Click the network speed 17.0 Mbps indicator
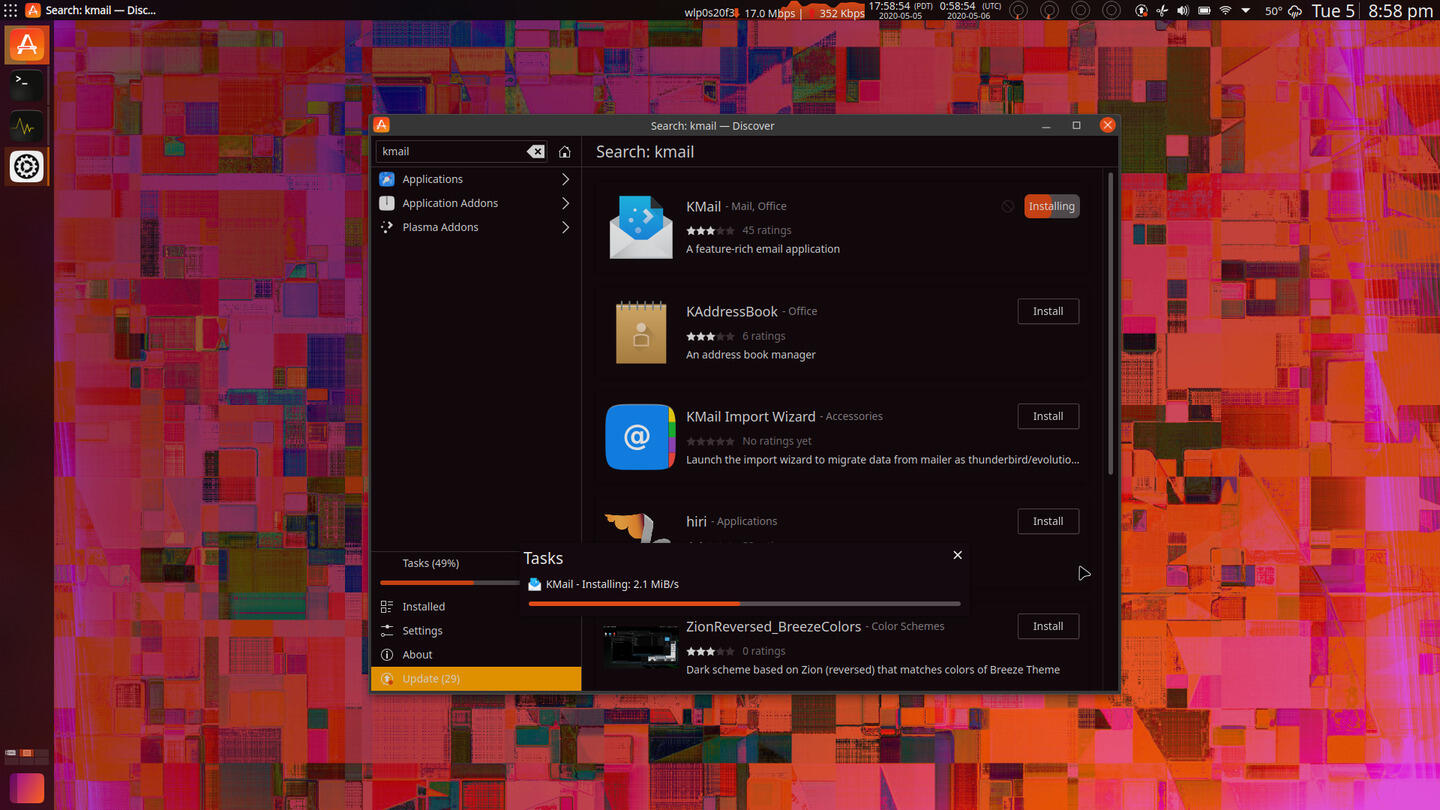Screen dimensions: 1440x810 pyautogui.click(x=770, y=13)
